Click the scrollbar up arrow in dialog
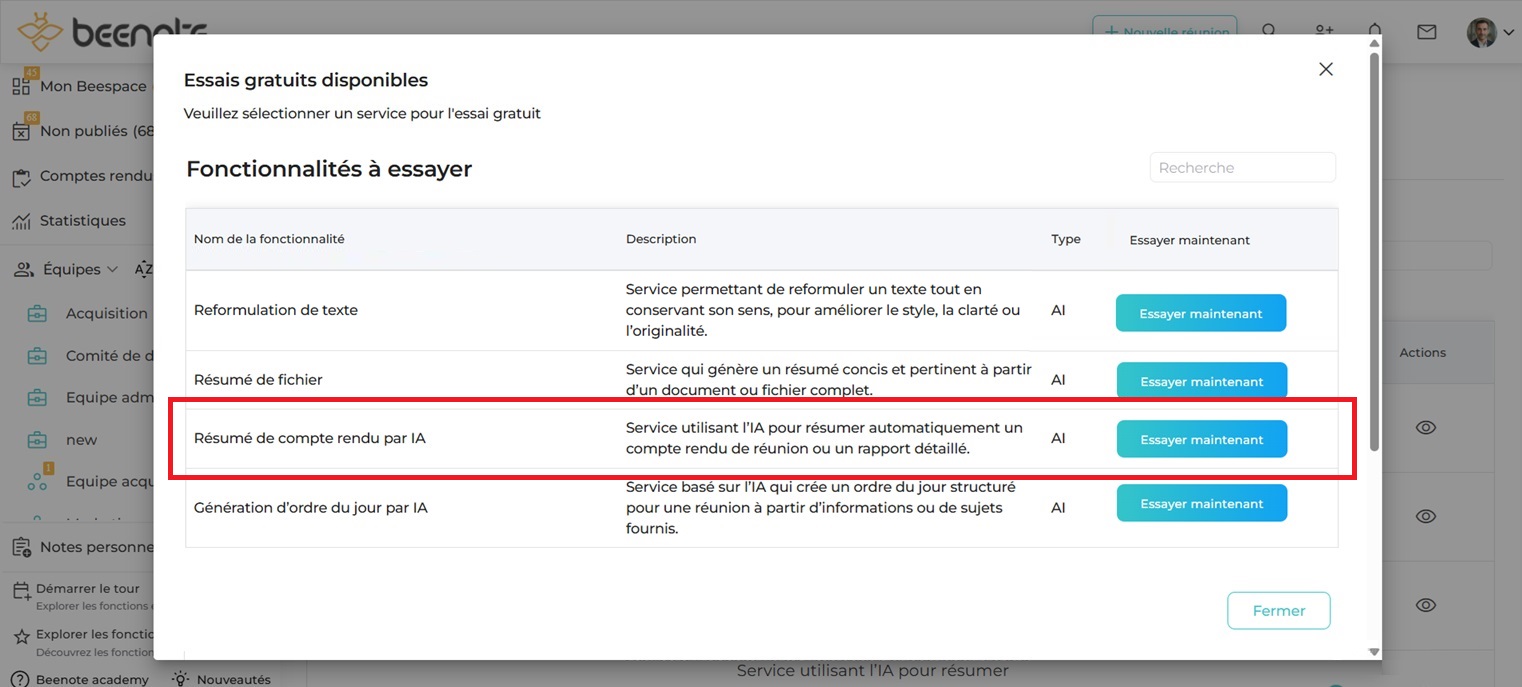 point(1374,44)
